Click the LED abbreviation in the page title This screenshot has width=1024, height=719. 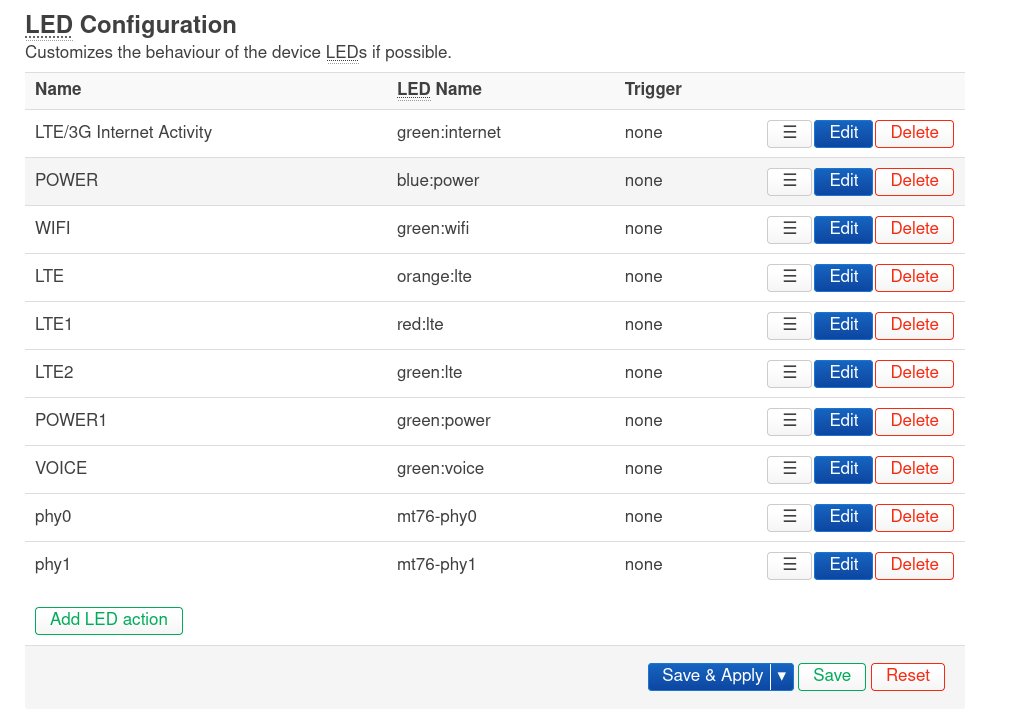[x=49, y=25]
